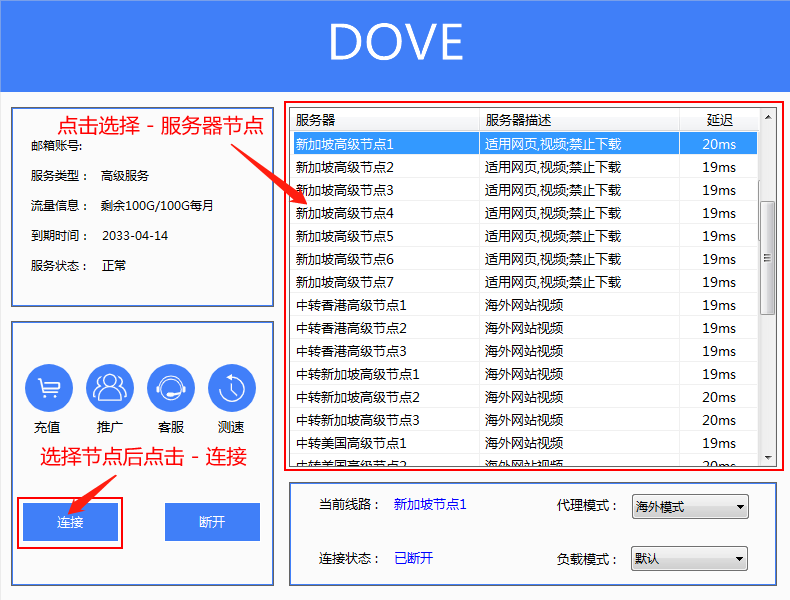The image size is (790, 600).
Task: Sort by 延迟 latency column header
Action: pyautogui.click(x=719, y=120)
